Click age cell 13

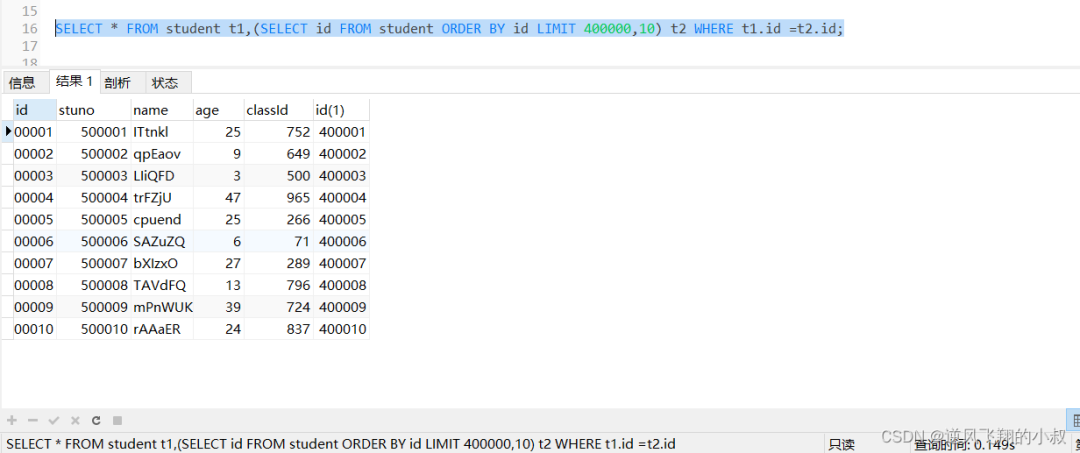(x=219, y=285)
